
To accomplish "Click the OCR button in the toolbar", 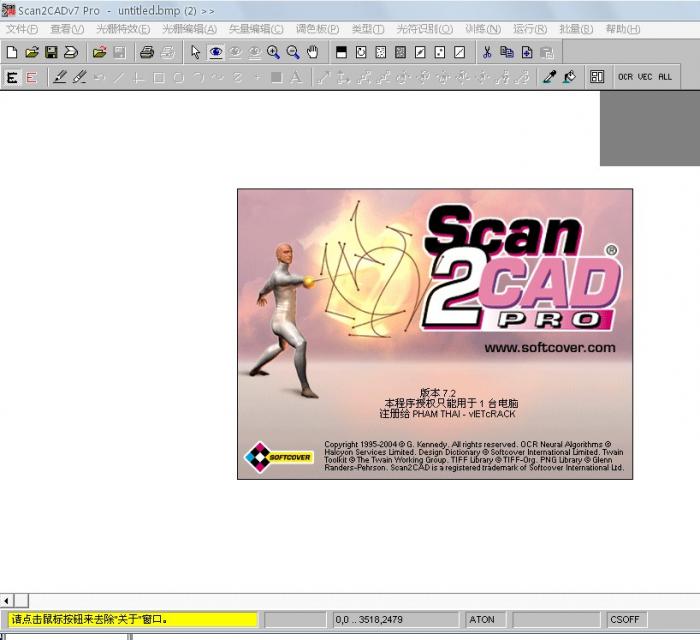I will point(625,77).
